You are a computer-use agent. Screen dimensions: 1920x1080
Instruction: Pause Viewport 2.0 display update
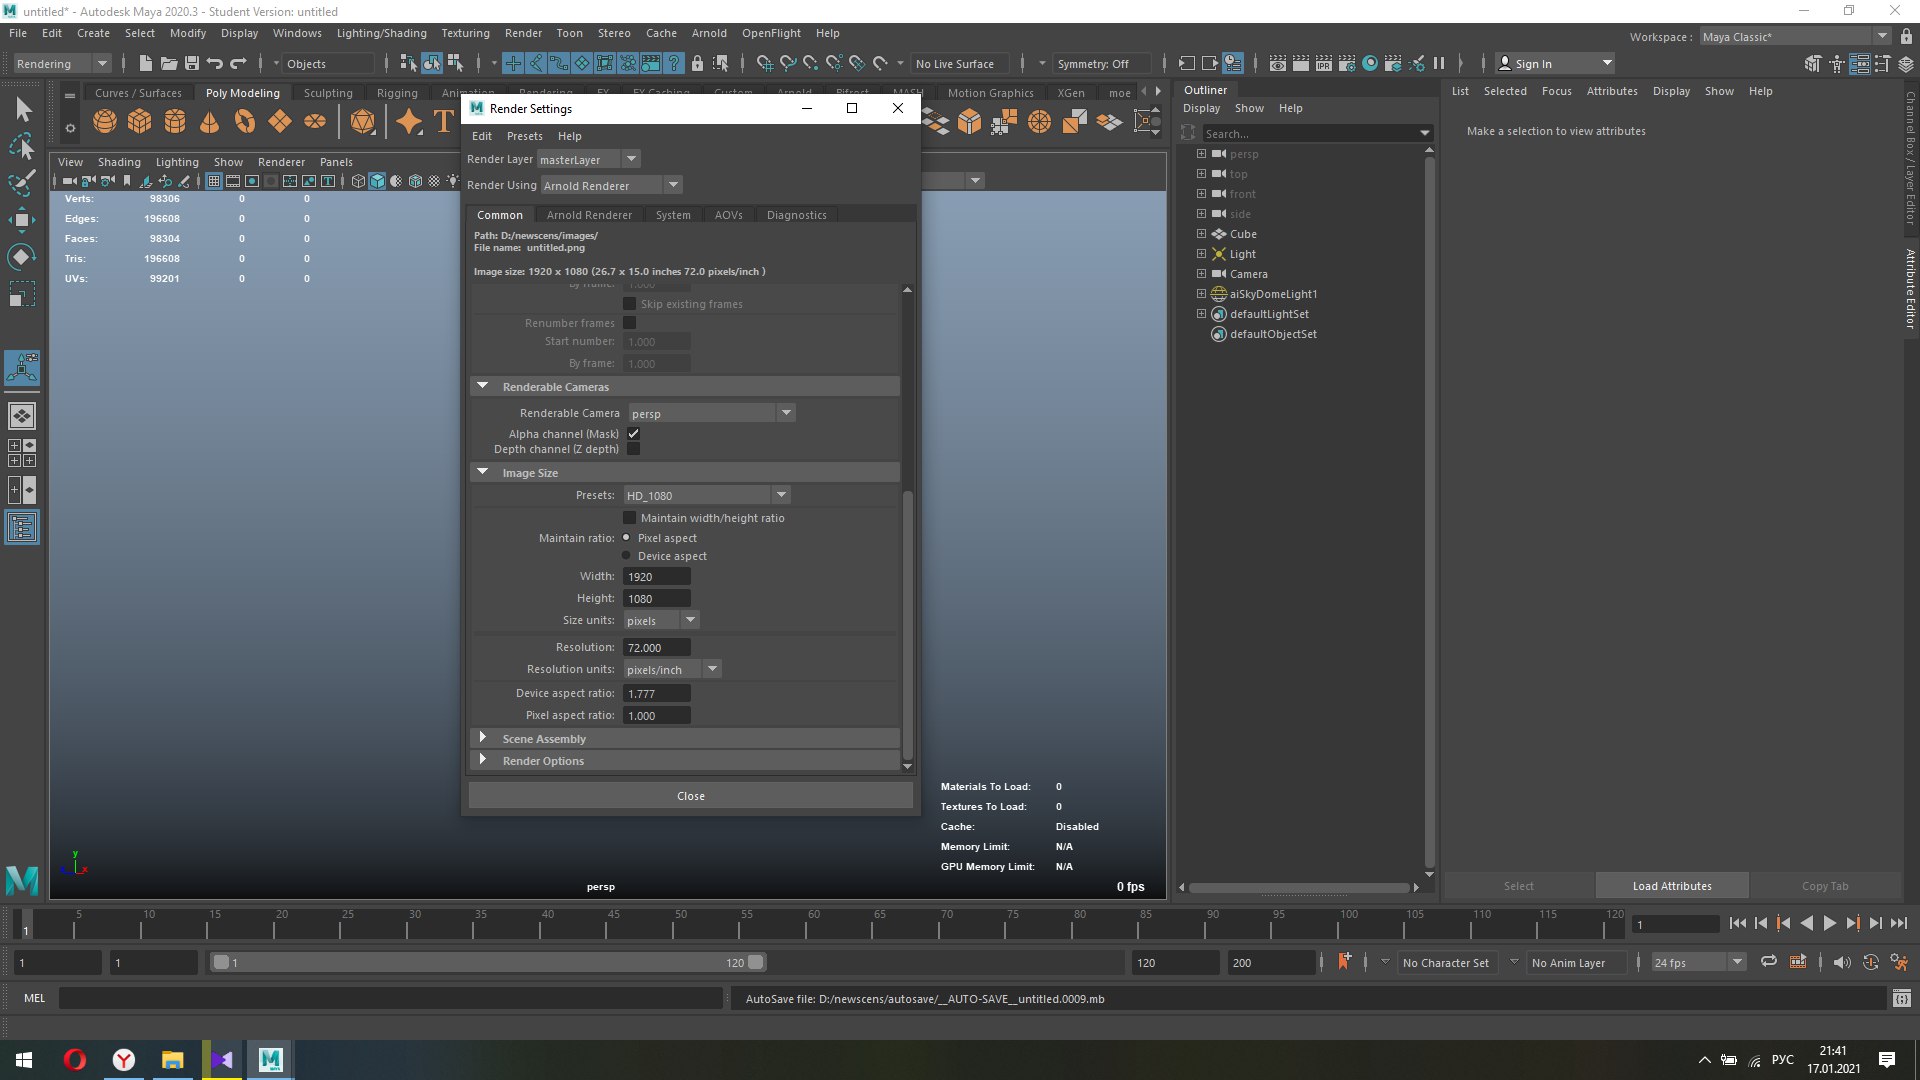(x=1439, y=63)
